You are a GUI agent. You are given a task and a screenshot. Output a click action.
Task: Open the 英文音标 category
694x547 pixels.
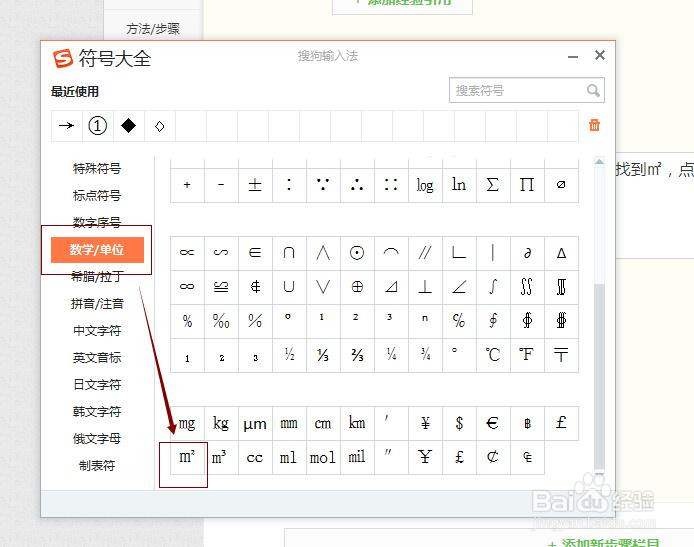pos(97,358)
